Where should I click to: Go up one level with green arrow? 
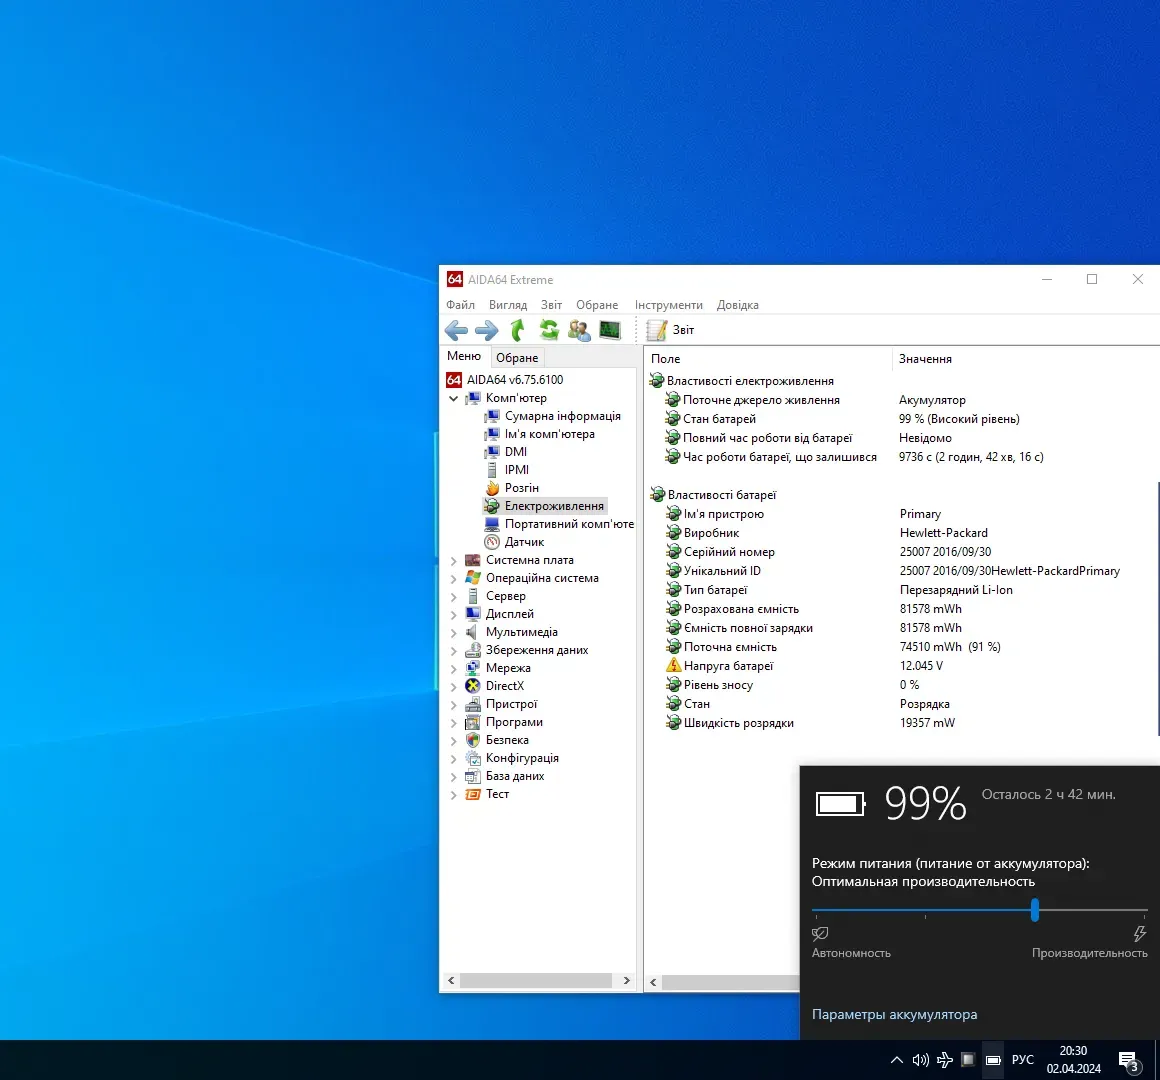518,330
